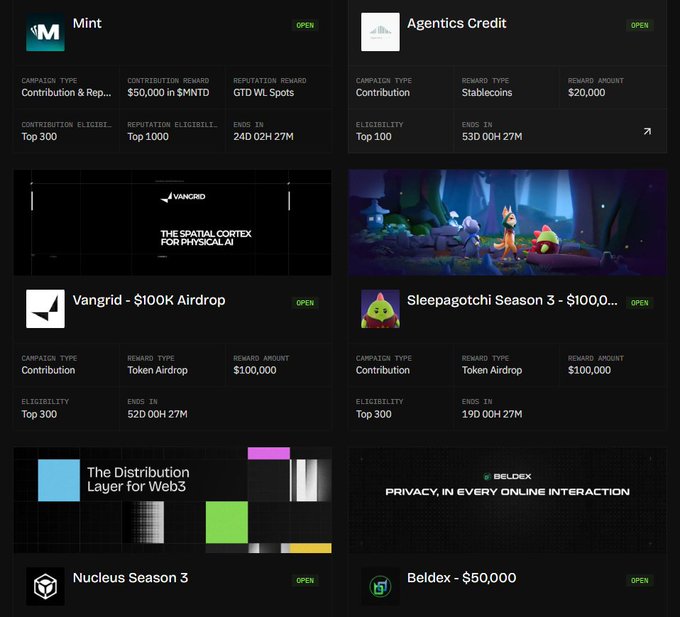The height and width of the screenshot is (617, 680).
Task: Click Agentics Credit '53D 00H 27M' countdown
Action: pos(492,137)
